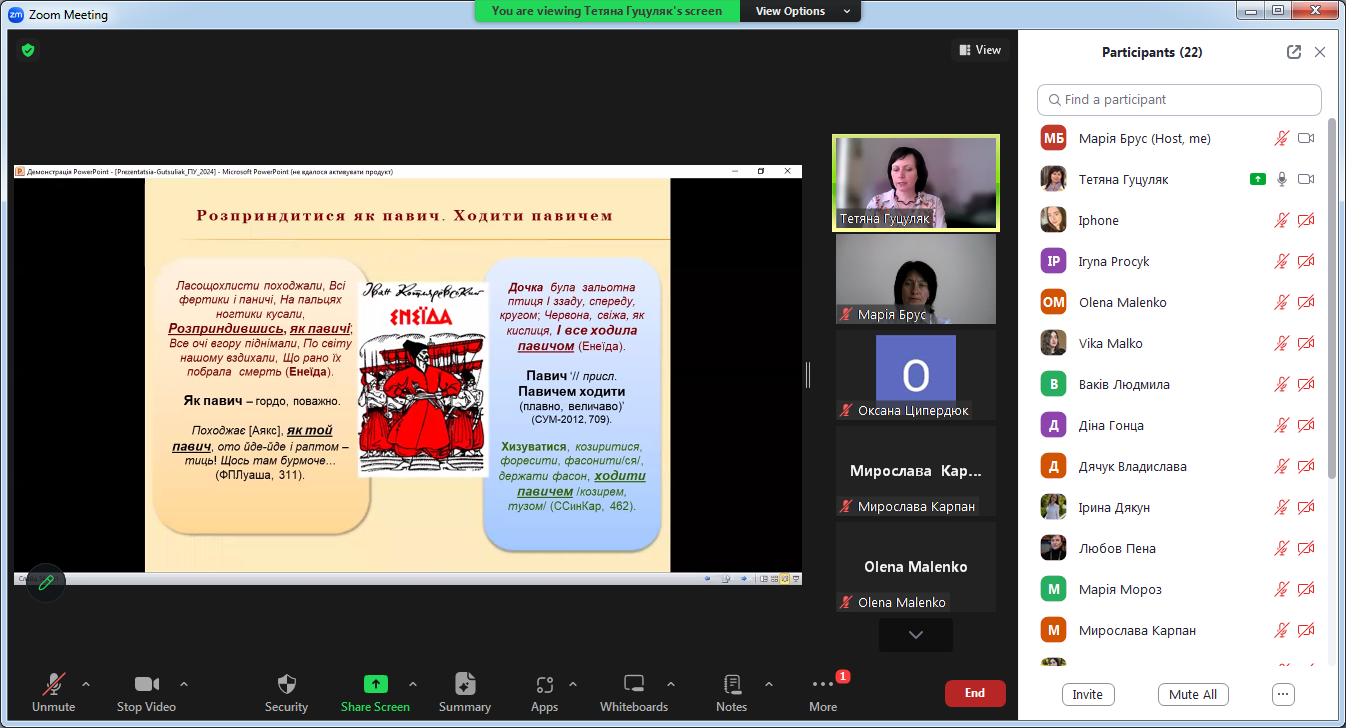This screenshot has height=728, width=1346.
Task: Expand the audio options arrow beside Unmute
Action: [86, 685]
